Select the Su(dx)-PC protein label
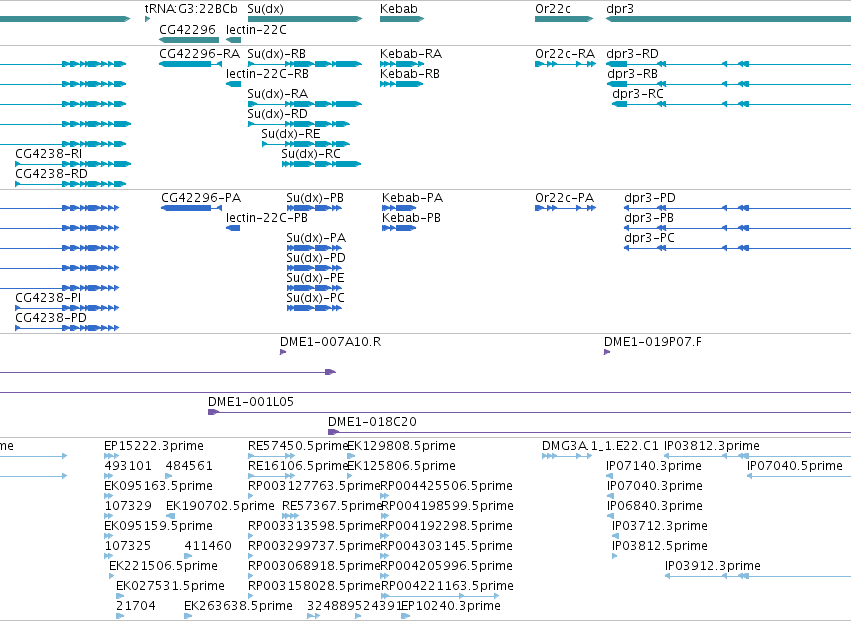This screenshot has height=621, width=851. tap(315, 298)
